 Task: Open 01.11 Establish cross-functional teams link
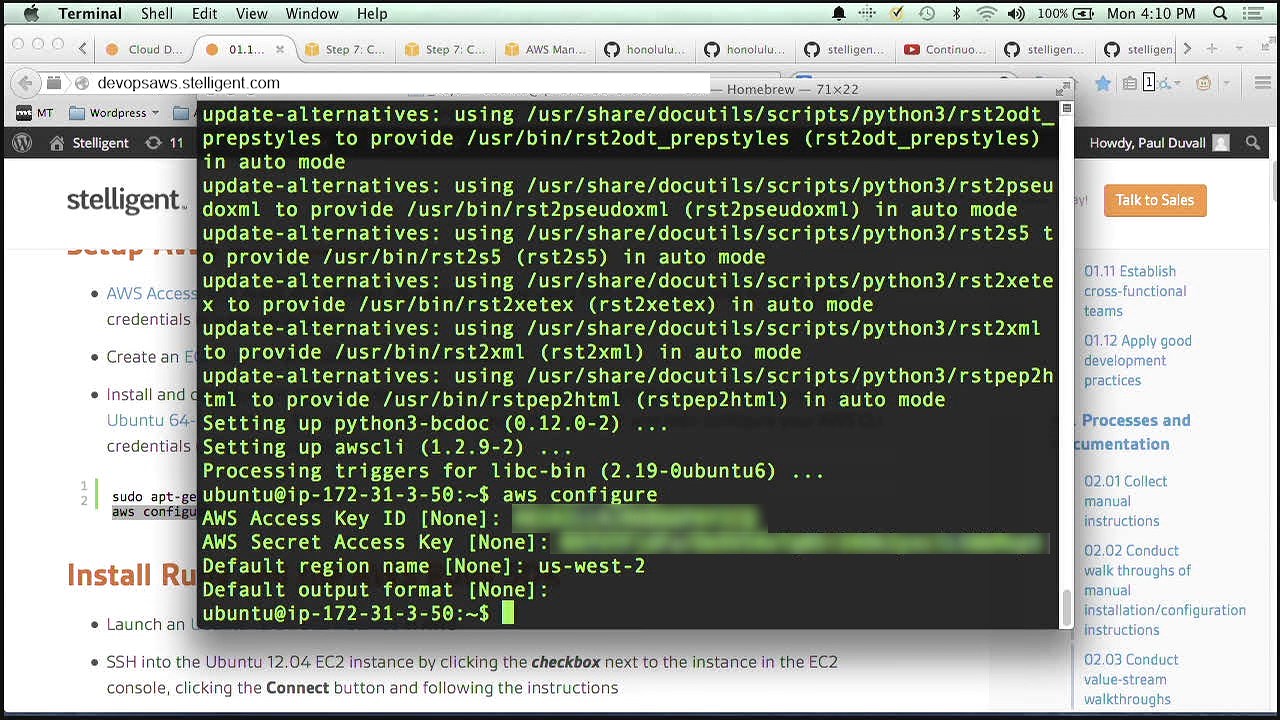(x=1135, y=291)
